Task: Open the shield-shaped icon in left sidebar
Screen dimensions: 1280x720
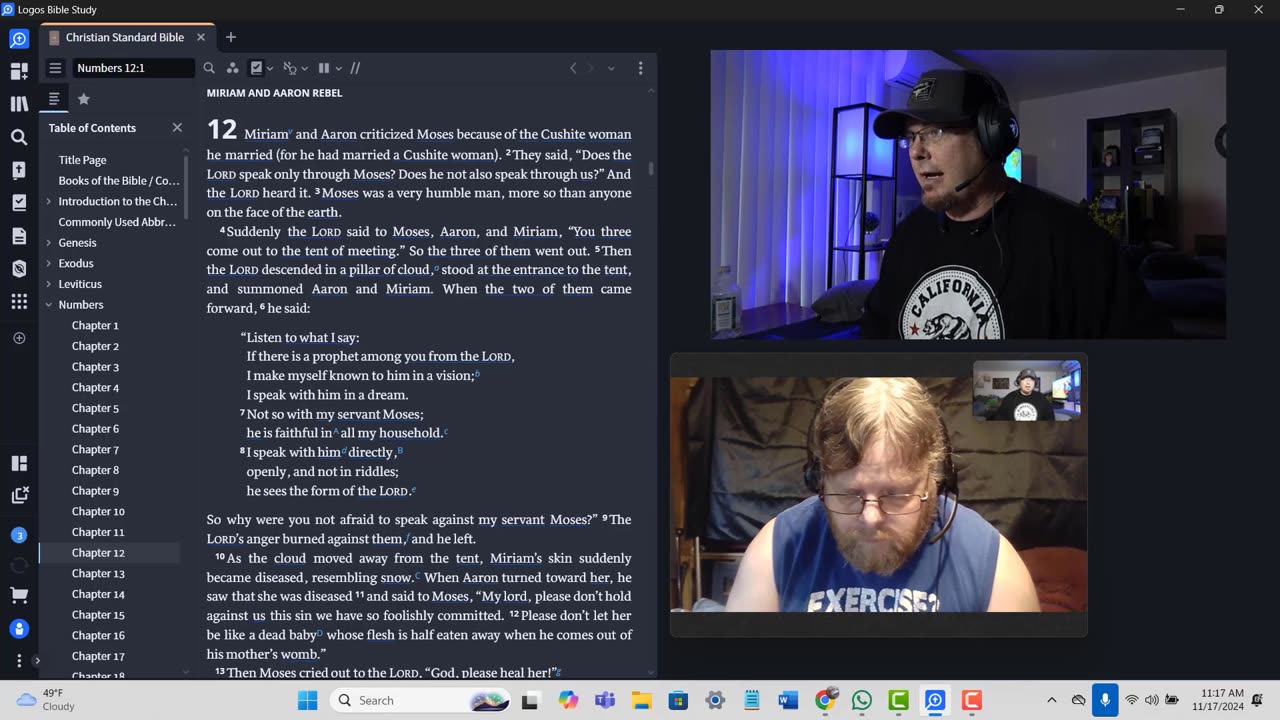Action: [19, 268]
